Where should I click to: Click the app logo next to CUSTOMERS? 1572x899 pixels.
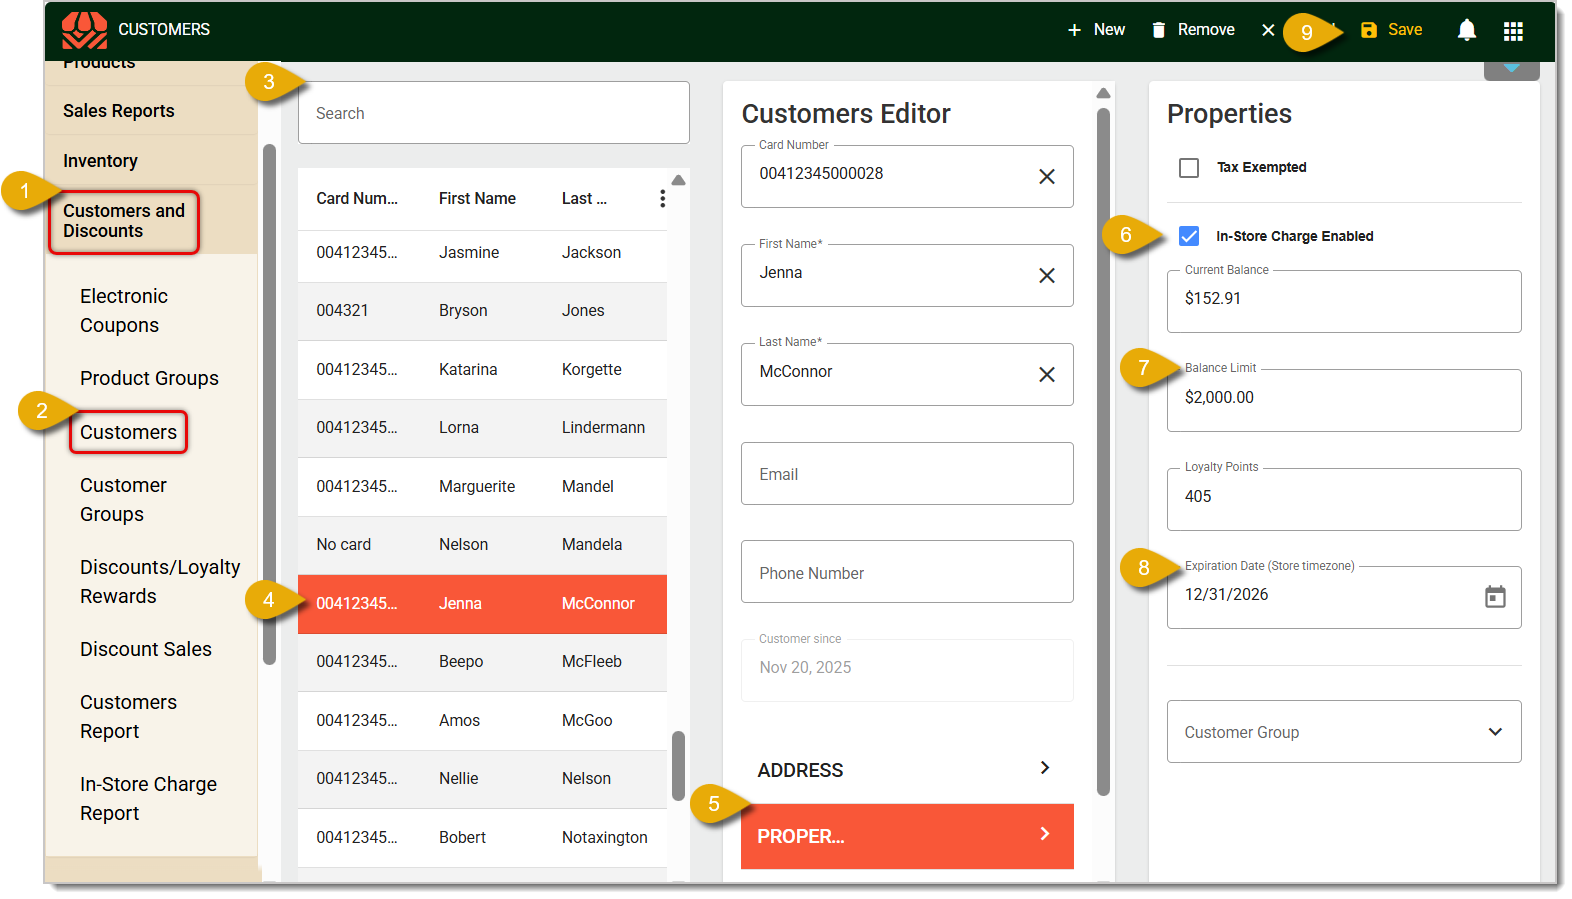click(x=84, y=30)
